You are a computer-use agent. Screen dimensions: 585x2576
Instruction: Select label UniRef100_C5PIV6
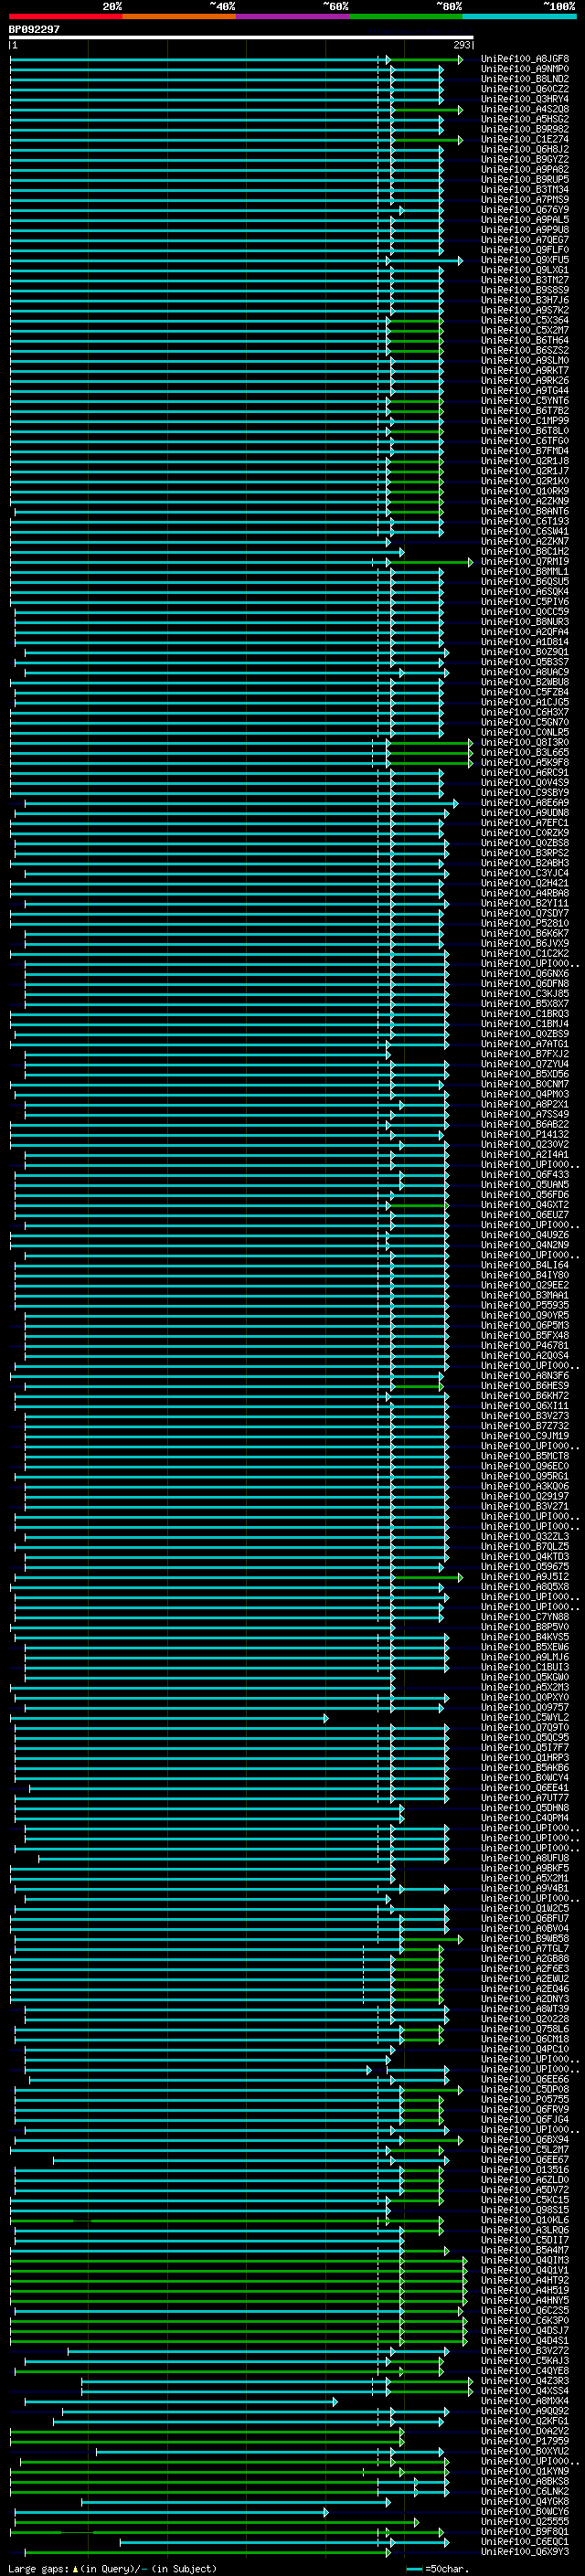click(525, 602)
